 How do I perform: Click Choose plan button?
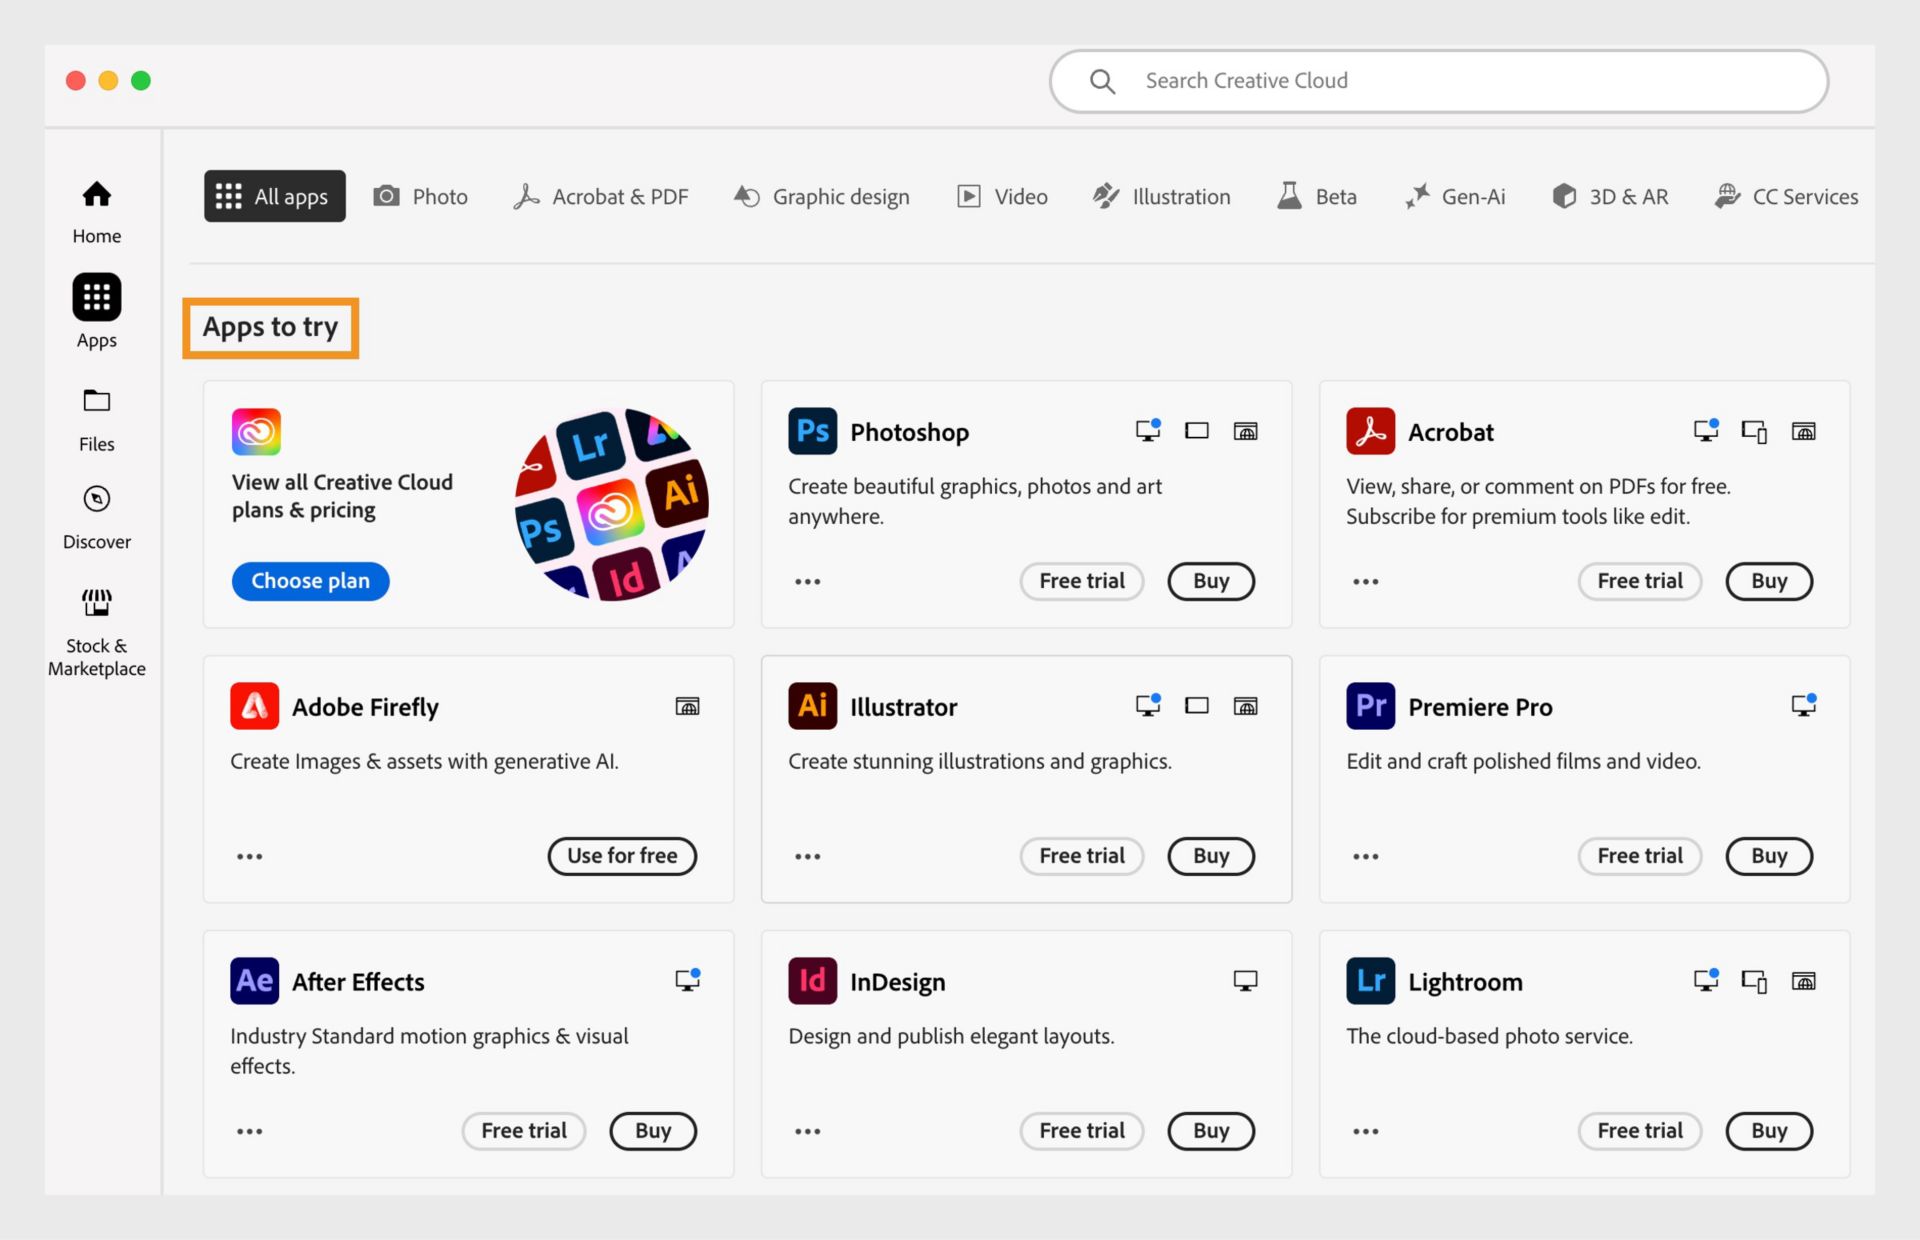pyautogui.click(x=309, y=579)
